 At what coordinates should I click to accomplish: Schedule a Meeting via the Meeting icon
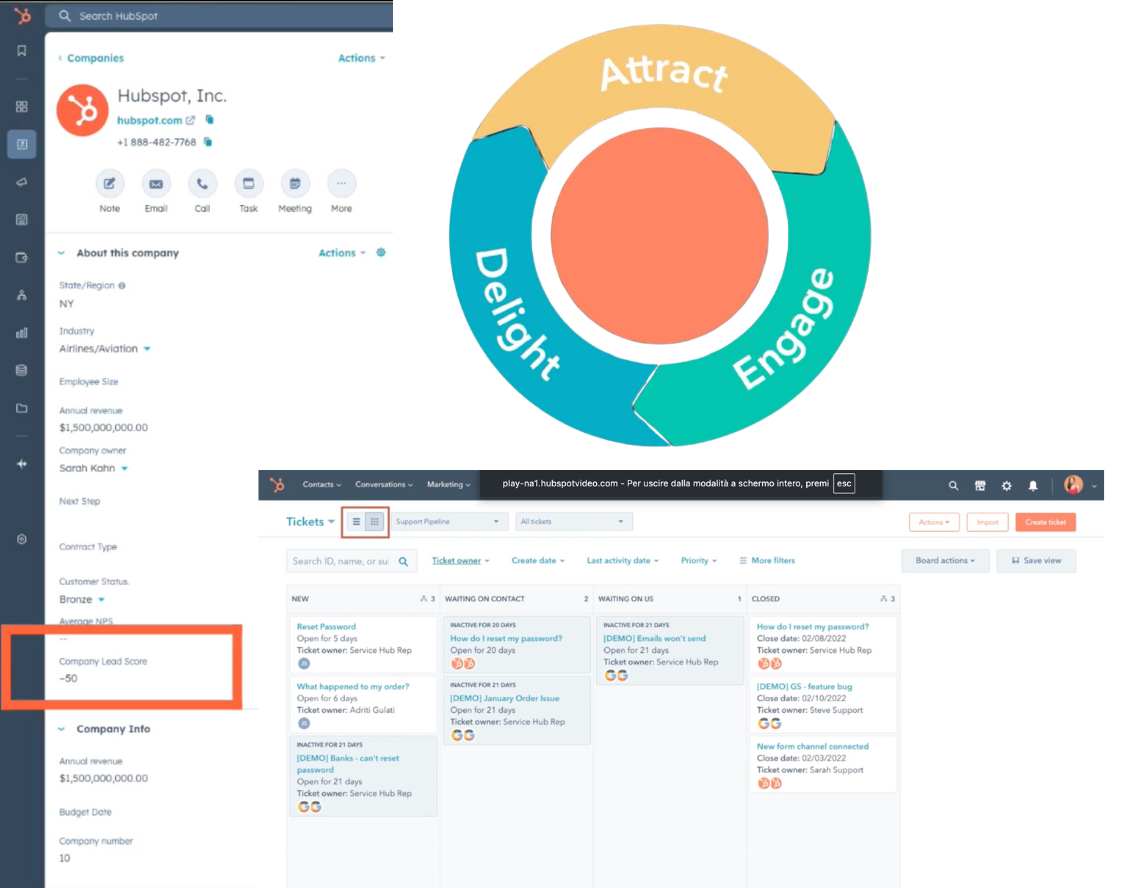[294, 184]
